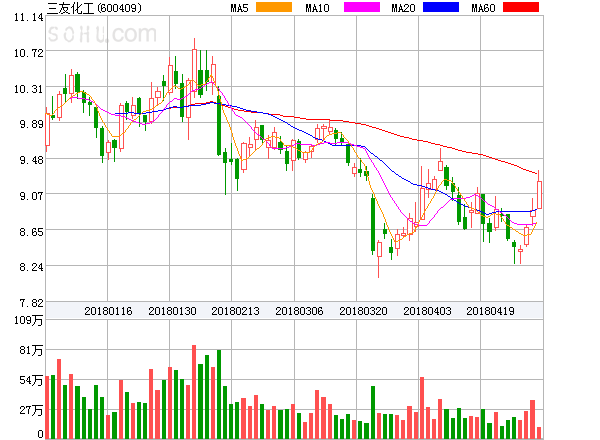Click the 20180213 date label

(x=235, y=311)
